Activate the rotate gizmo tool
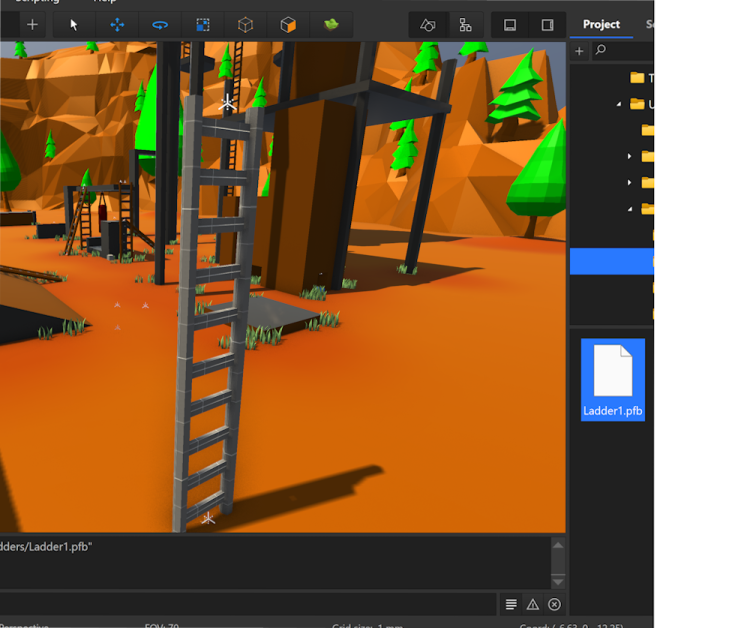The height and width of the screenshot is (628, 750). [x=160, y=25]
